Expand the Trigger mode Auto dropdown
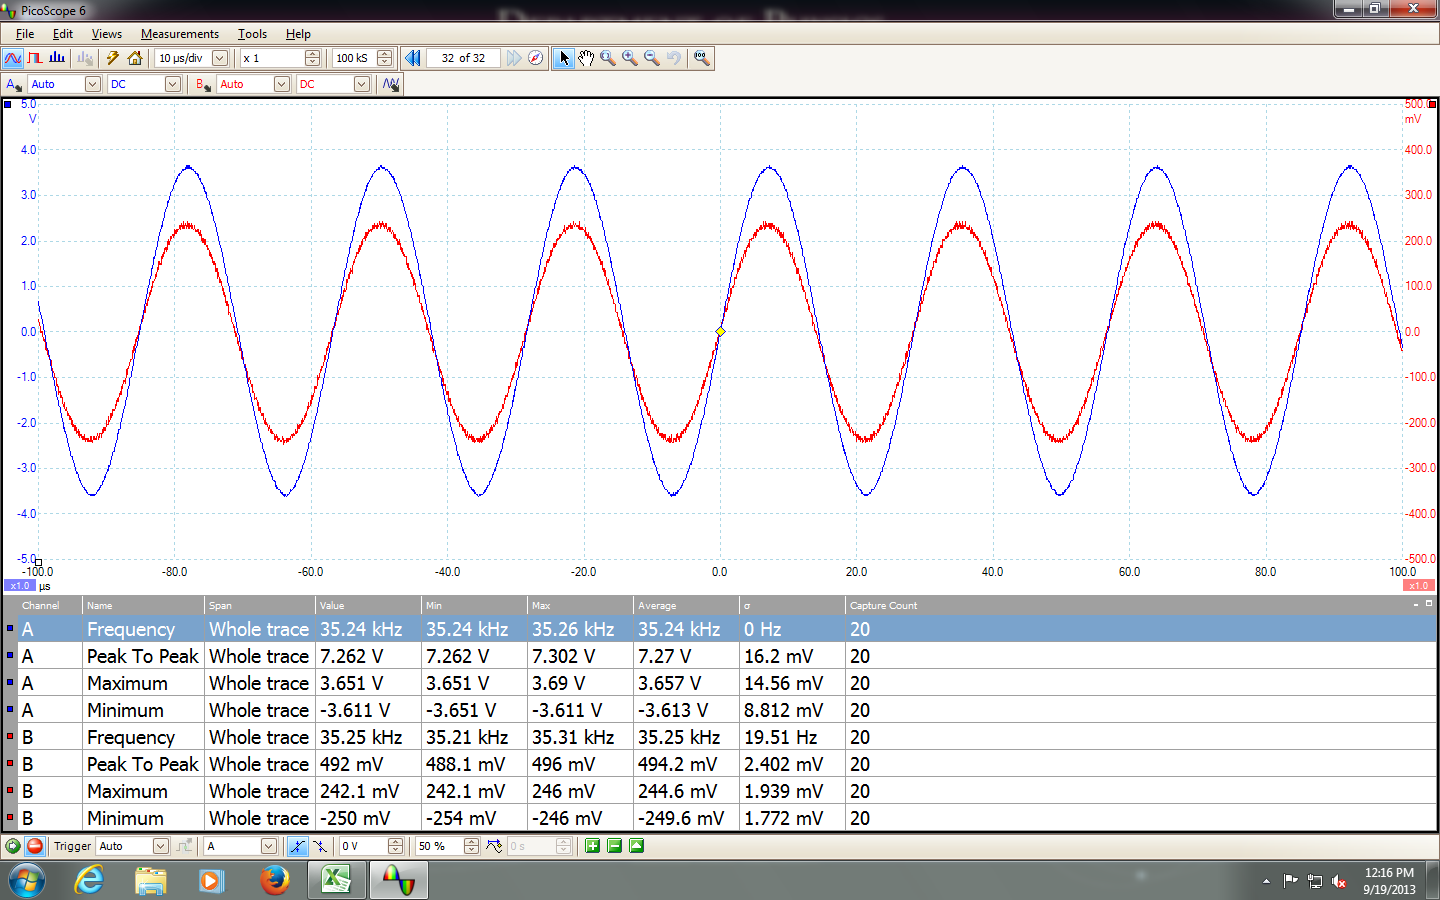 click(160, 846)
